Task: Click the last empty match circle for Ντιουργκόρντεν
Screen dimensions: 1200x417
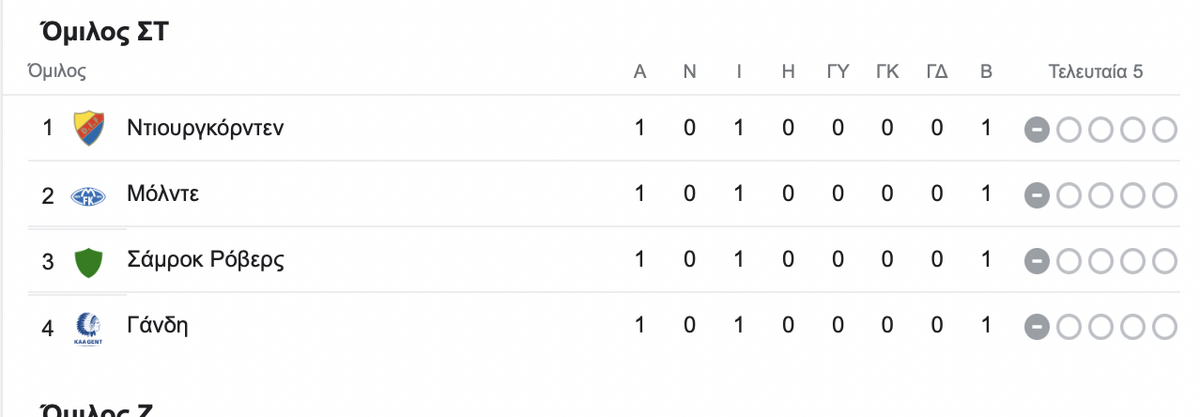Action: coord(1165,129)
